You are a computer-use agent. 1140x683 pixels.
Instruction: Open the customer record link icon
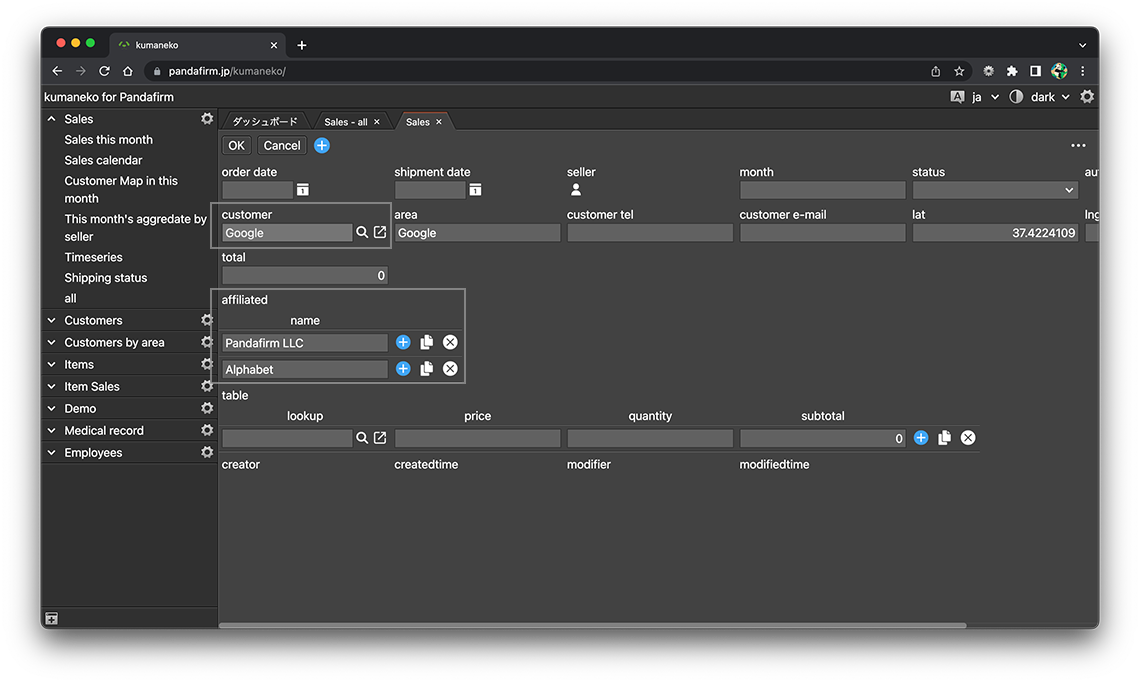(380, 233)
